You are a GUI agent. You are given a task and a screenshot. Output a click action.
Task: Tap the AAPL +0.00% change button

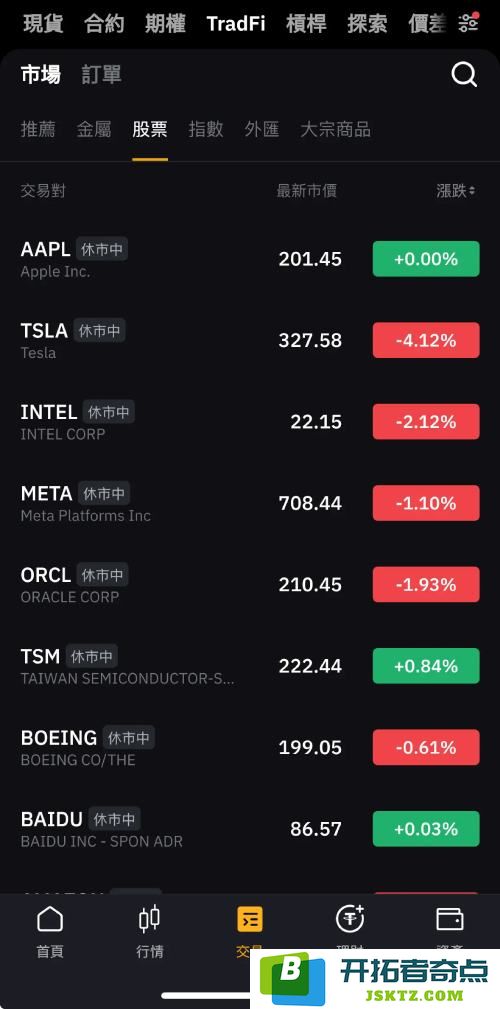coord(426,259)
